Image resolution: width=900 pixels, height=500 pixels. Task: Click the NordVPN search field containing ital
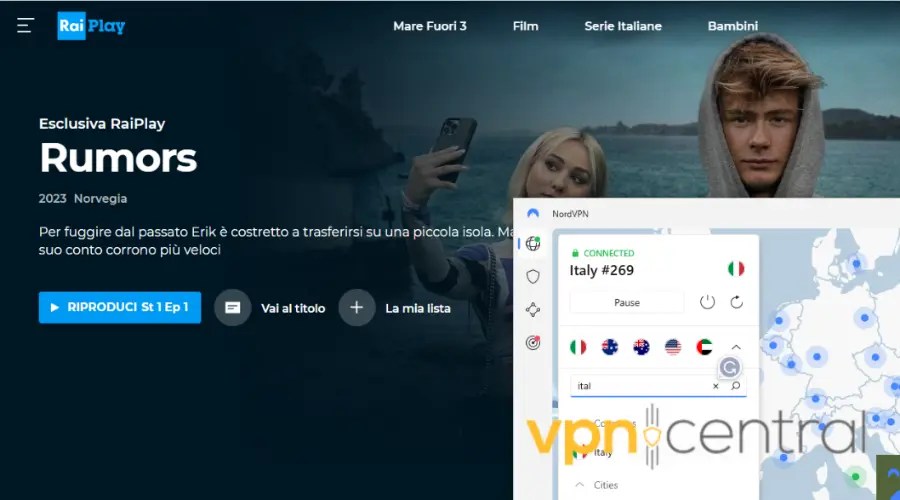pos(658,386)
